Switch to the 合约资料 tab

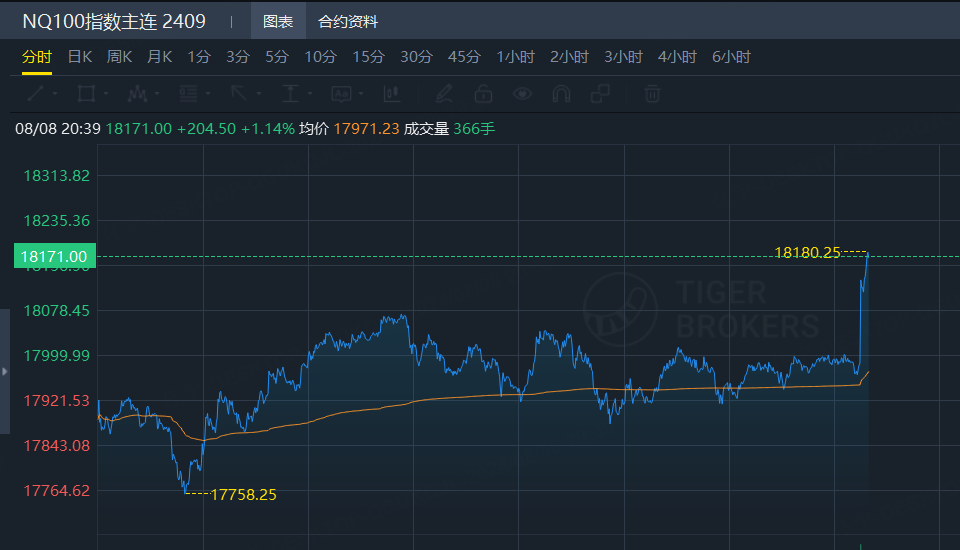(348, 21)
